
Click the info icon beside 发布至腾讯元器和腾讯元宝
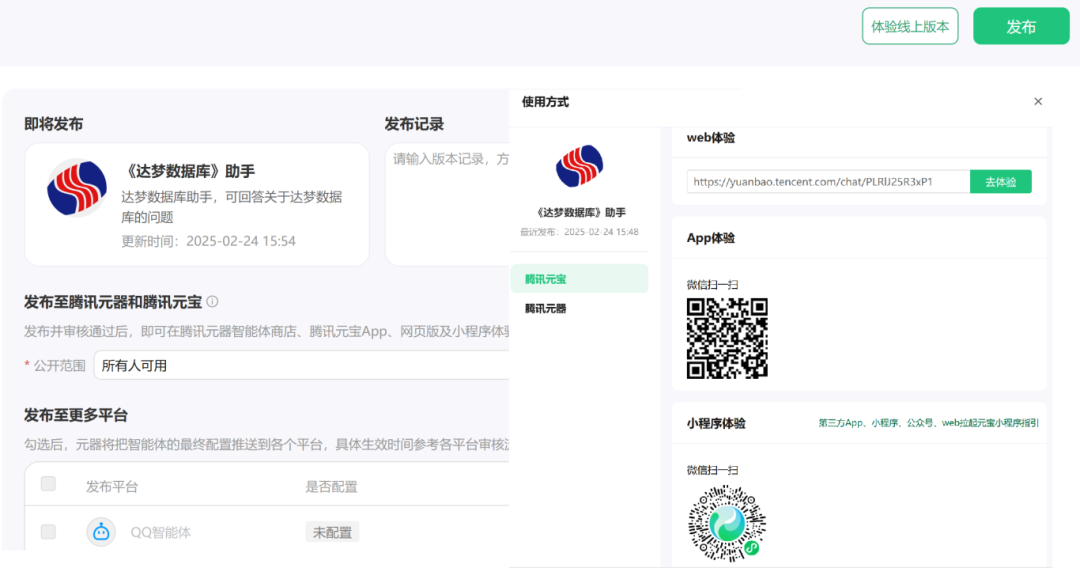point(213,302)
